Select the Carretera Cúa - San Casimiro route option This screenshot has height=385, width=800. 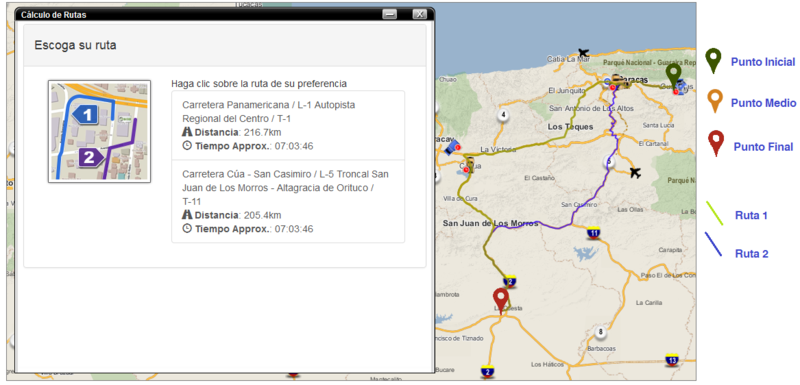click(x=288, y=201)
